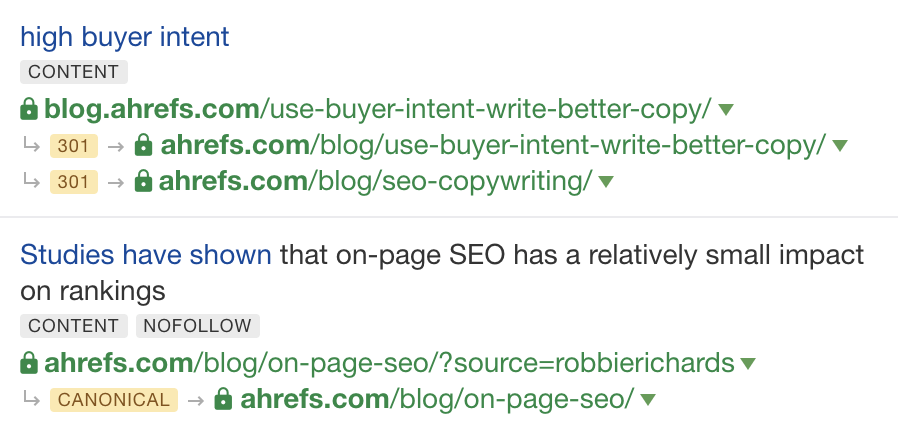Click lock icon before canonical on-page-seo URL

point(224,400)
